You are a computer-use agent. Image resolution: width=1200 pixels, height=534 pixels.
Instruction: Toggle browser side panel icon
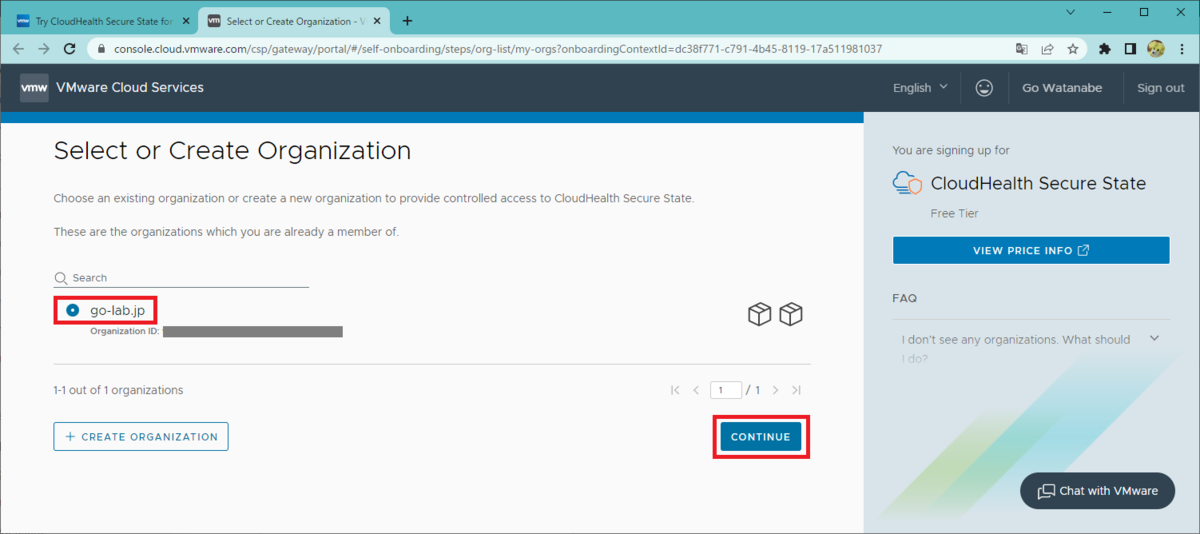click(1130, 48)
